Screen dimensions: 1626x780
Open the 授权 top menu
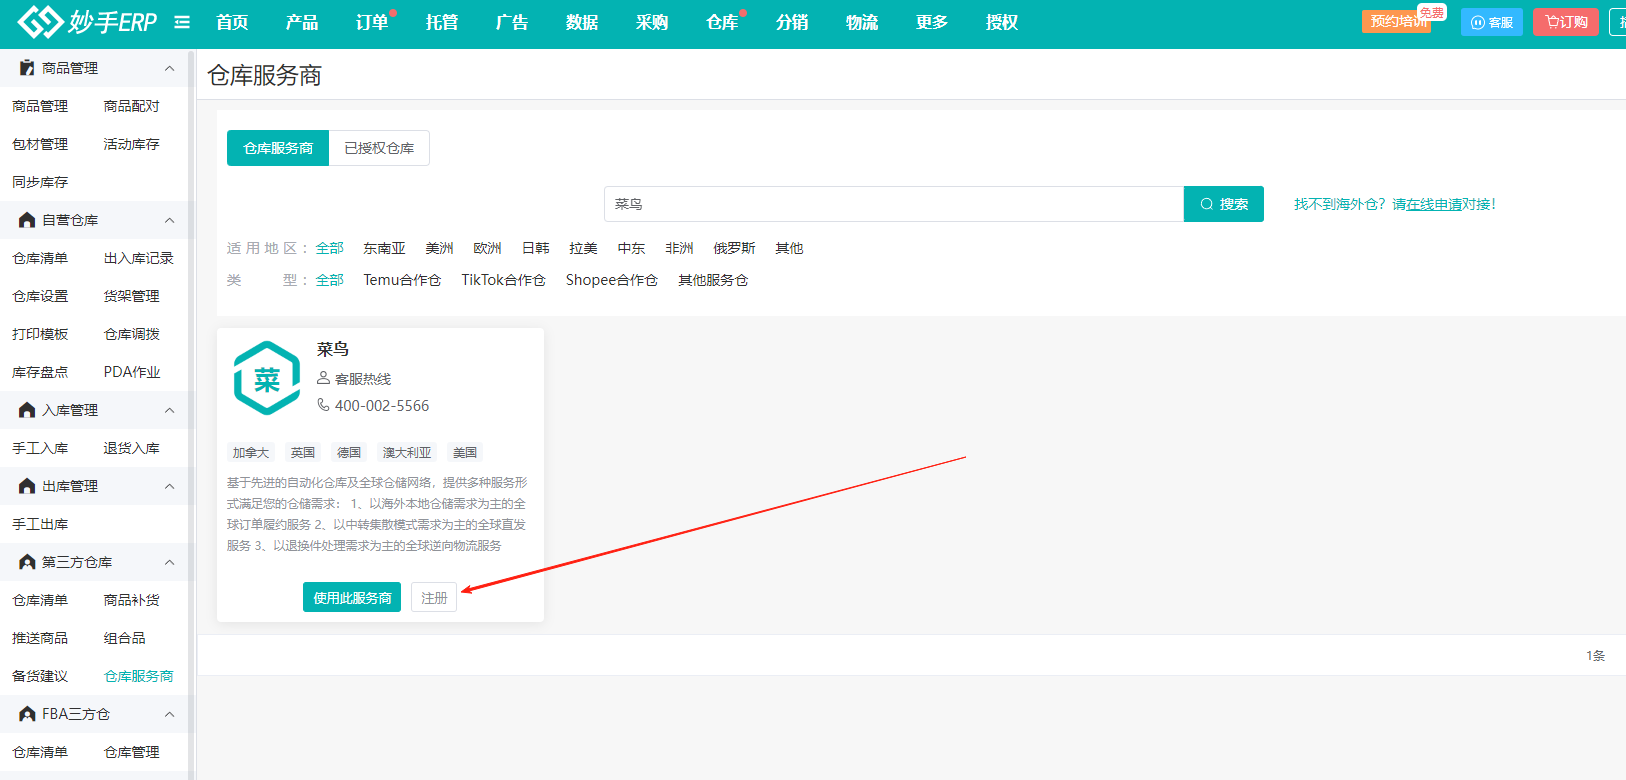click(x=1002, y=22)
